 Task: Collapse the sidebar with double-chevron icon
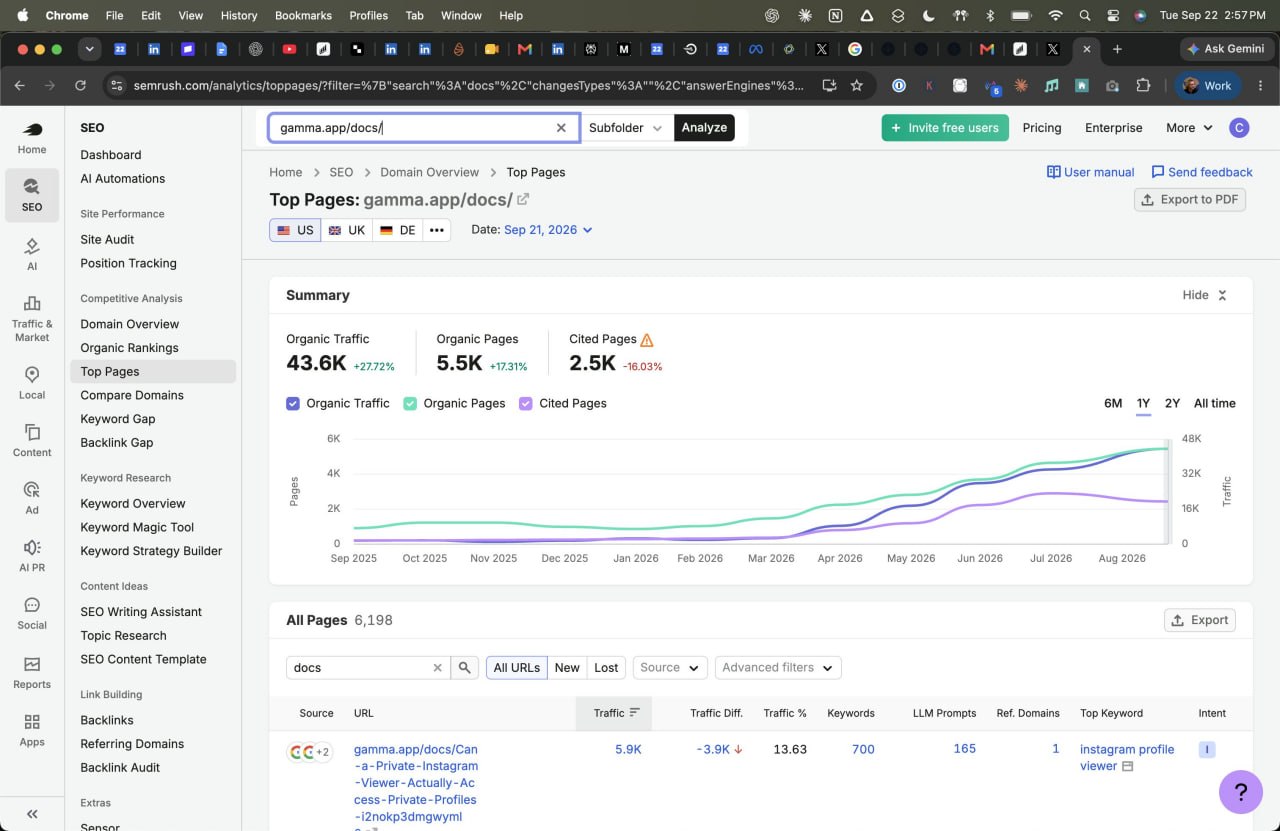32,814
